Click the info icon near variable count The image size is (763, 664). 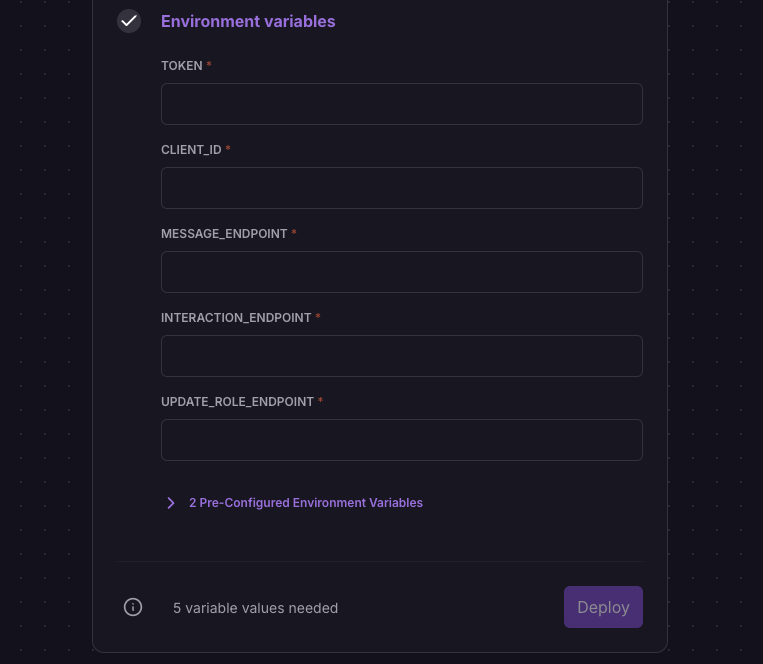133,607
